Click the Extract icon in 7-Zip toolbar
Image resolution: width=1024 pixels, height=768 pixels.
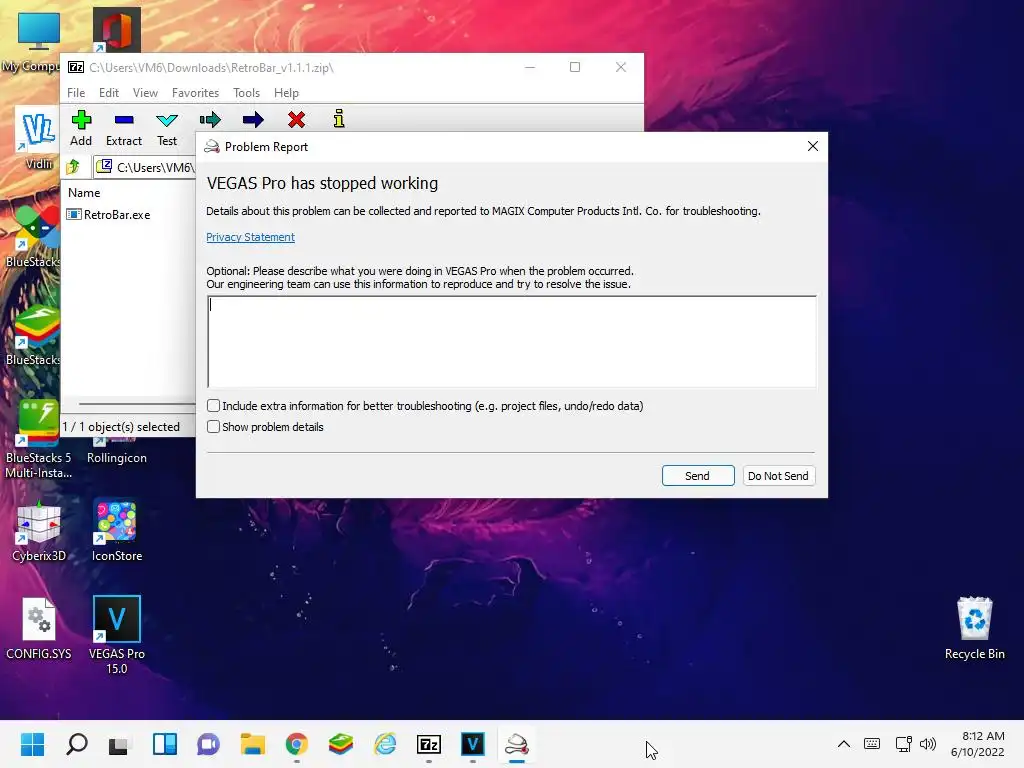point(123,128)
